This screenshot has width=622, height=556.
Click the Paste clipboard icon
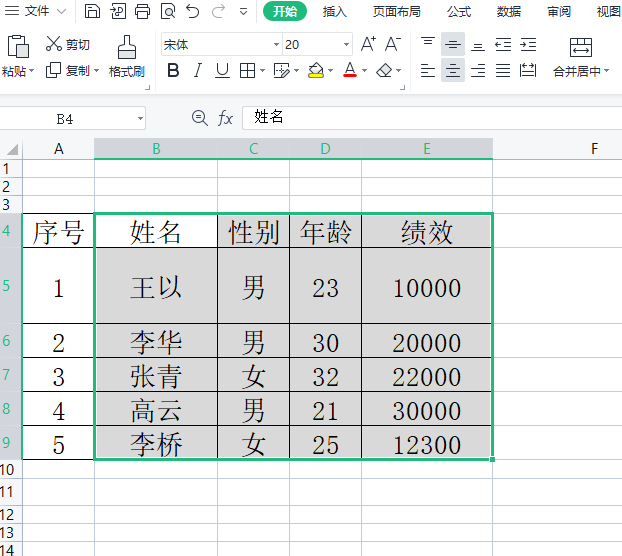click(18, 46)
